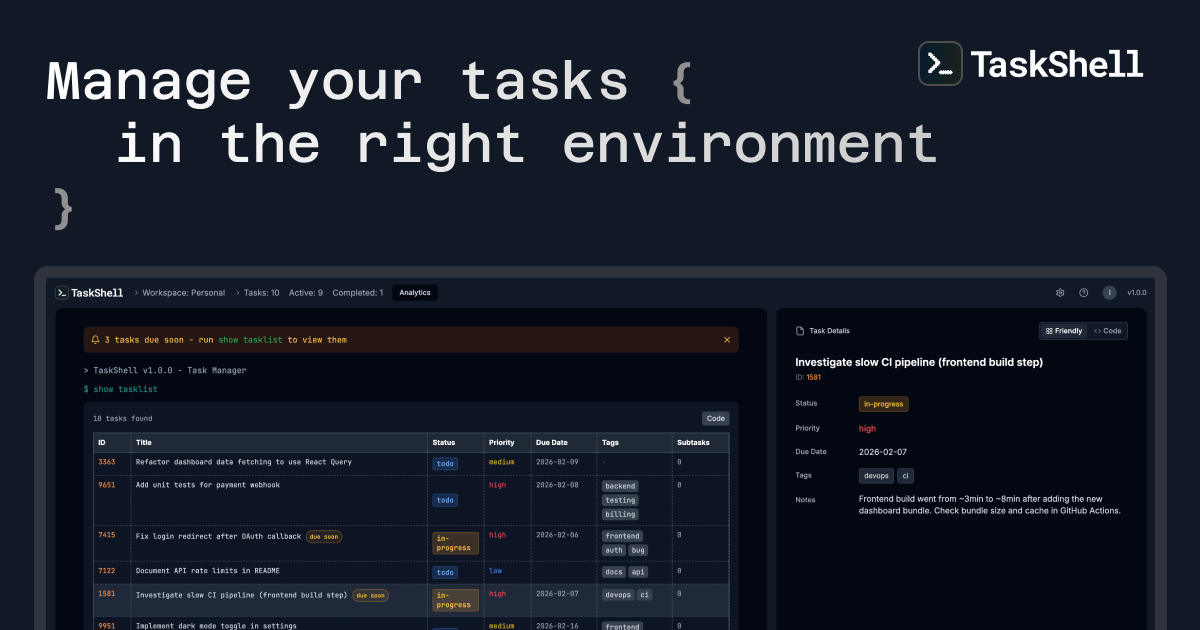Click the devops tag chip in Task Details
This screenshot has height=630, width=1200.
coord(876,475)
